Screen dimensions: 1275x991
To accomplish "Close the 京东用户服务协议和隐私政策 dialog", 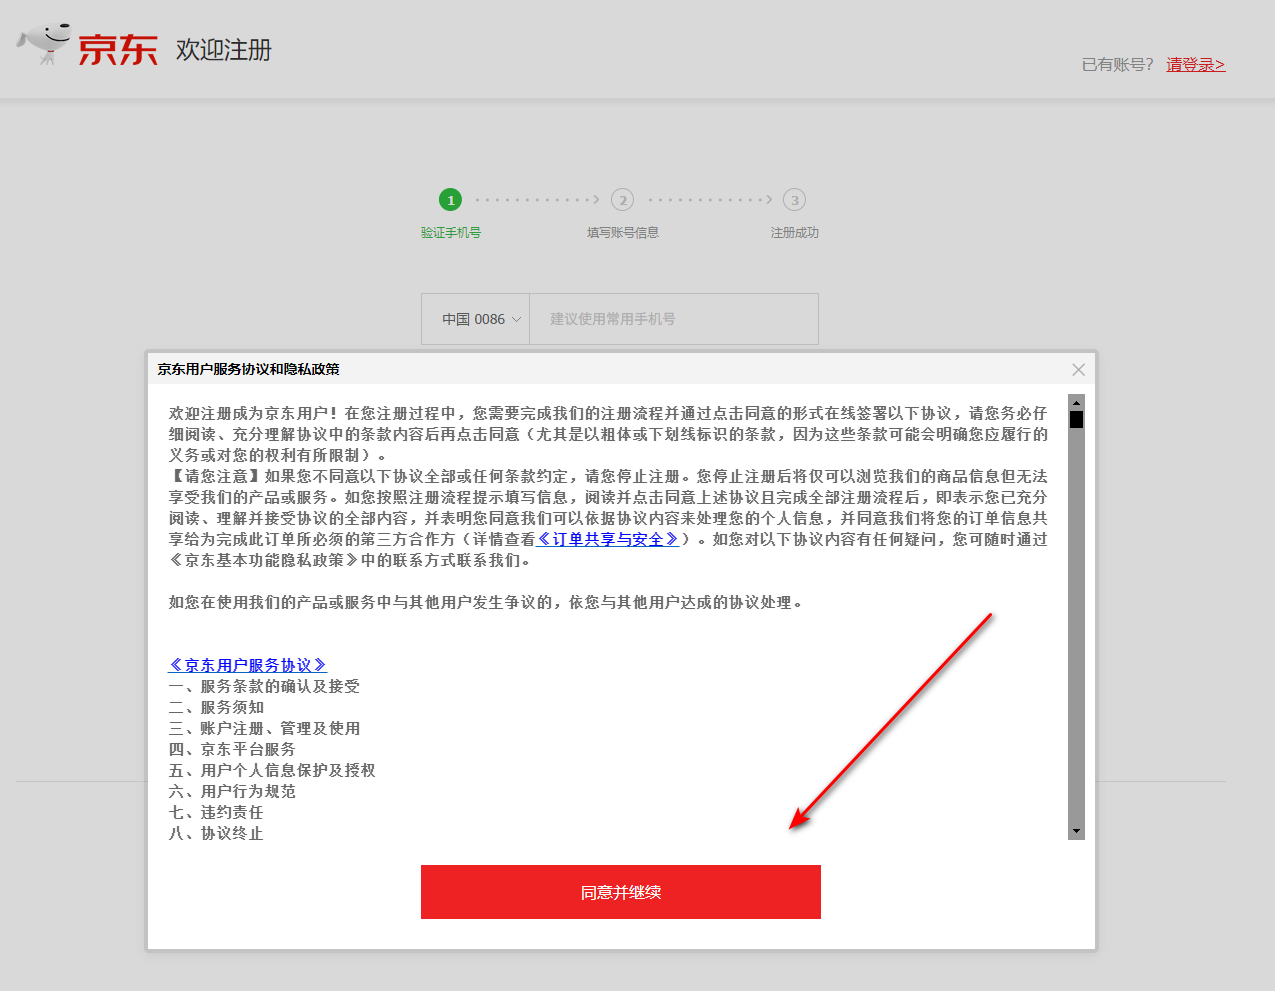I will pyautogui.click(x=1078, y=369).
